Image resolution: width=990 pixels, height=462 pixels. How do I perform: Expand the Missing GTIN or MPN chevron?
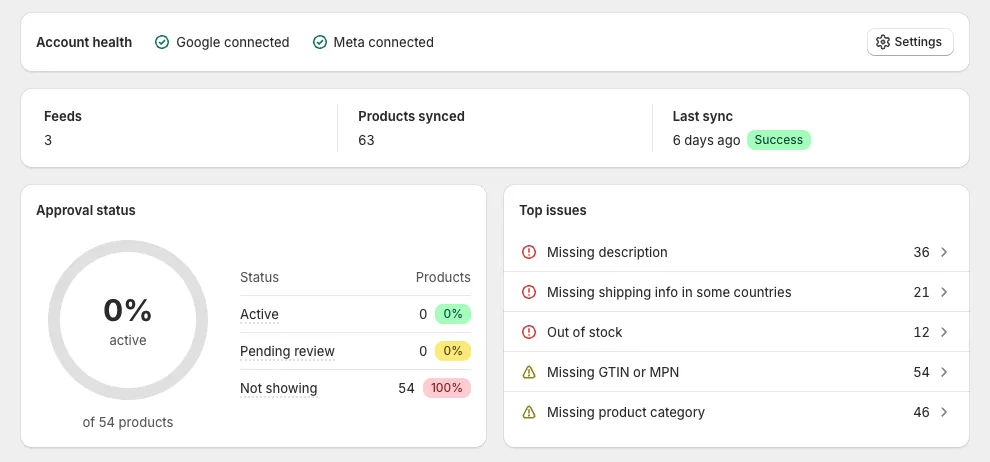click(945, 372)
